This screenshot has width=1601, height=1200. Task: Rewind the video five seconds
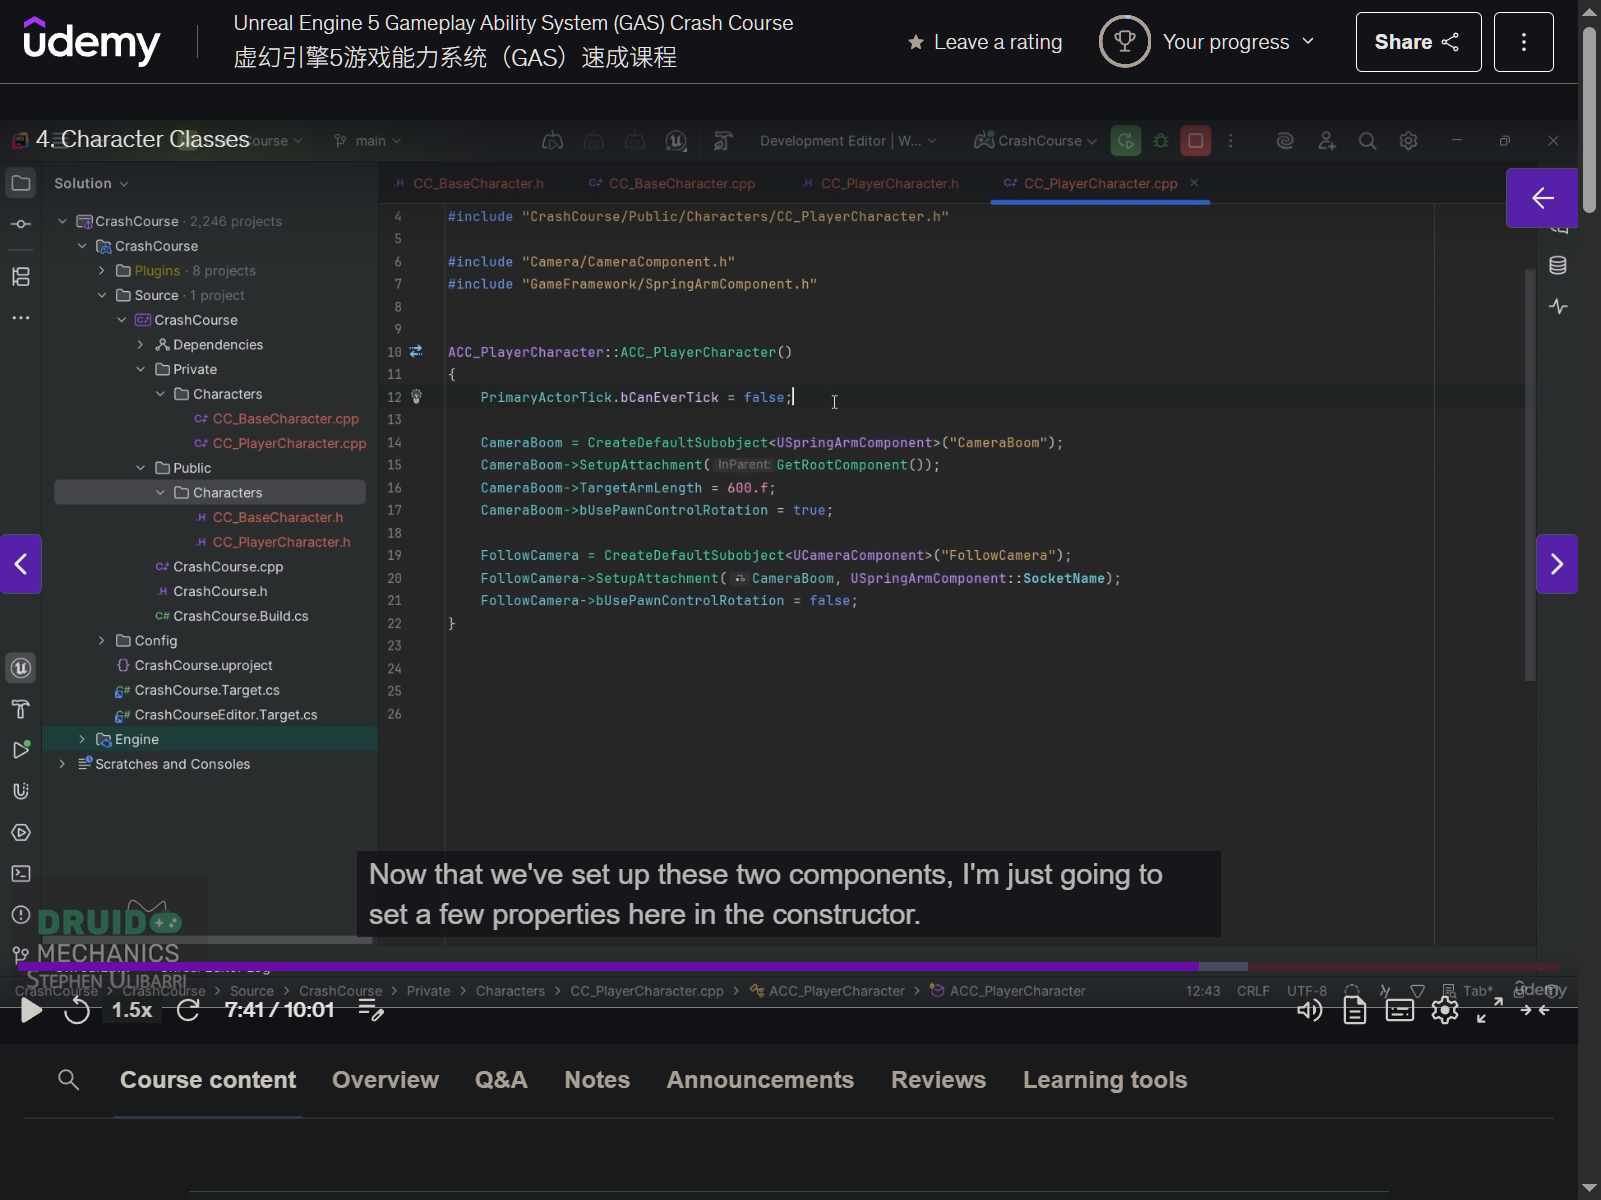pos(77,1010)
